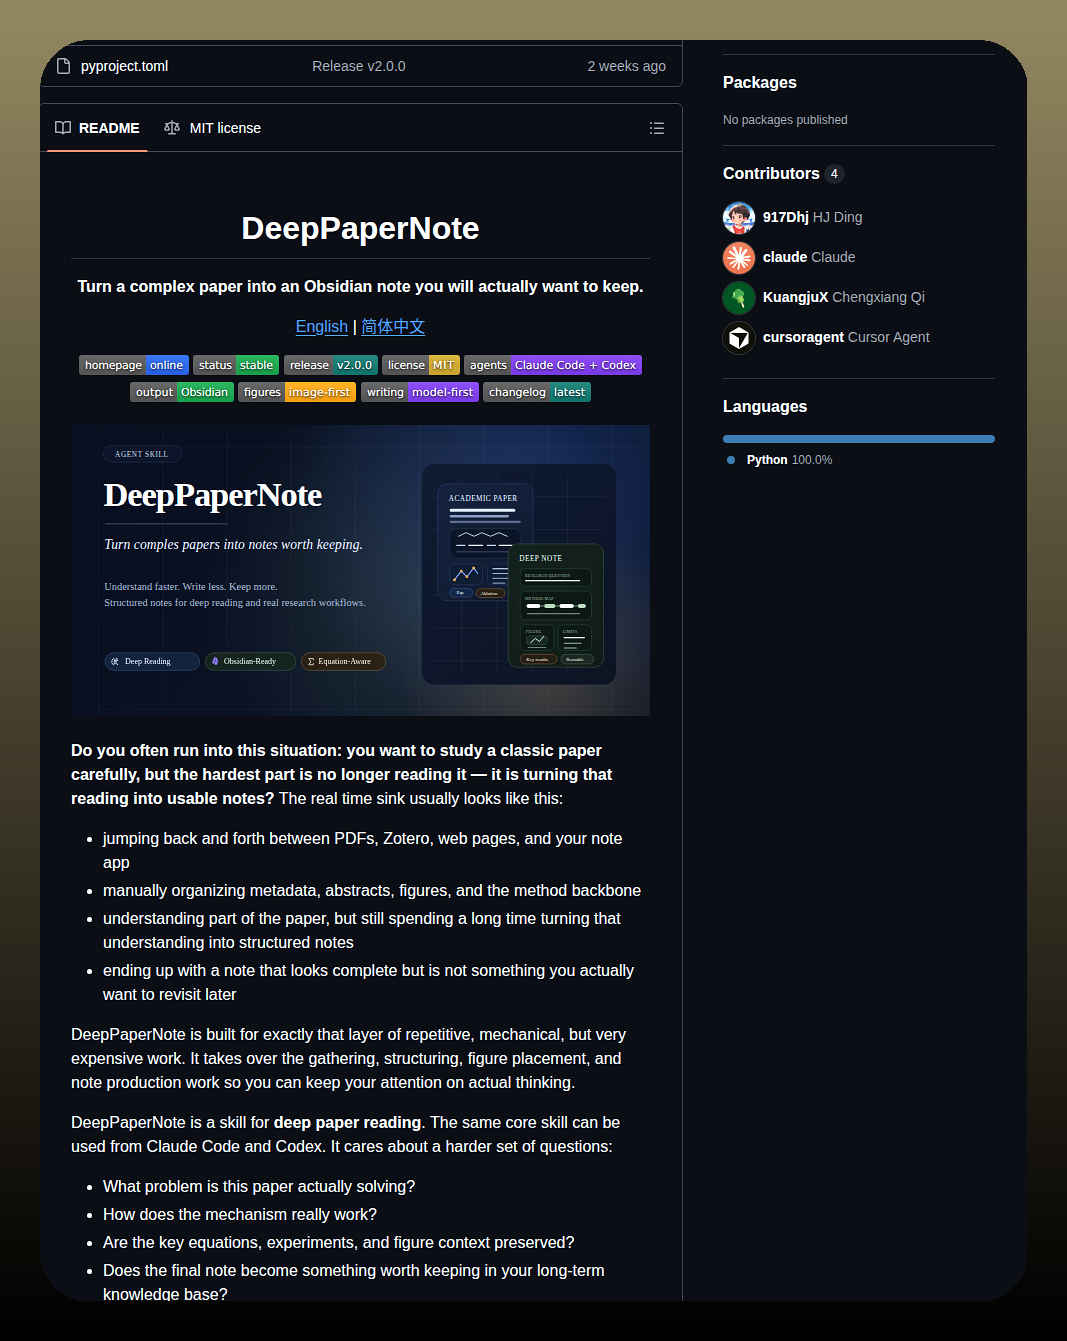Image resolution: width=1067 pixels, height=1341 pixels.
Task: Open the DeepPaperNote banner image
Action: click(x=360, y=570)
